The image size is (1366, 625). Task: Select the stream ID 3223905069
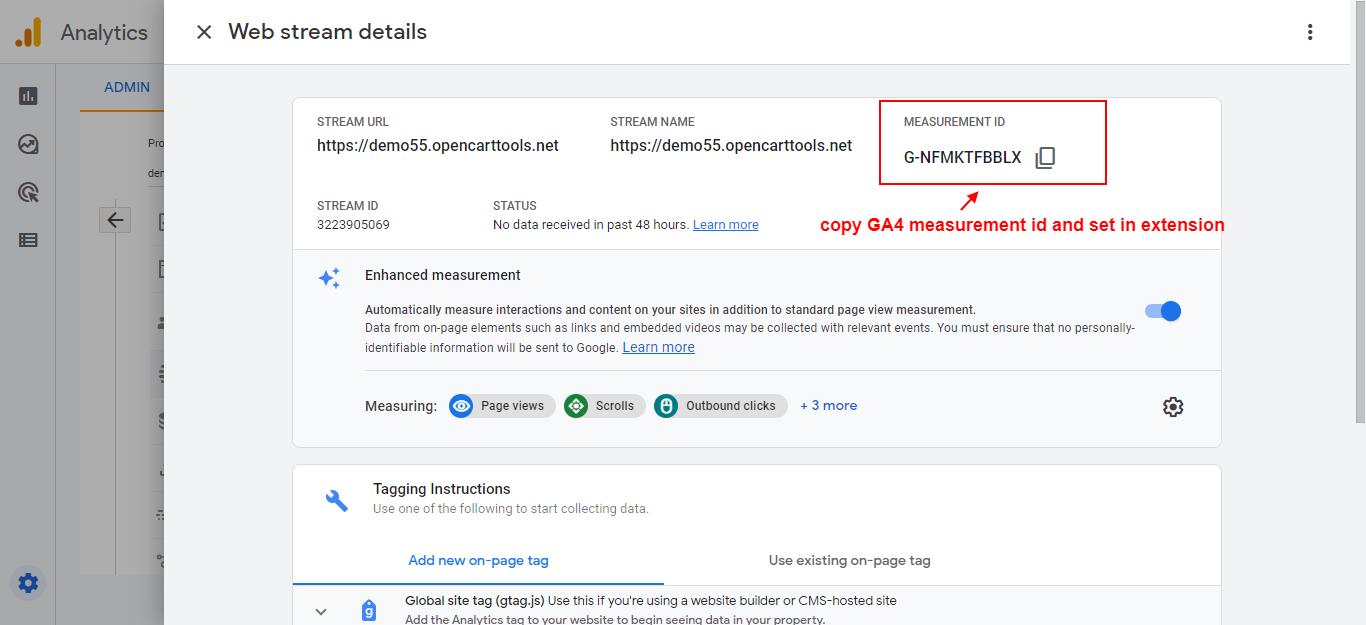(x=353, y=225)
